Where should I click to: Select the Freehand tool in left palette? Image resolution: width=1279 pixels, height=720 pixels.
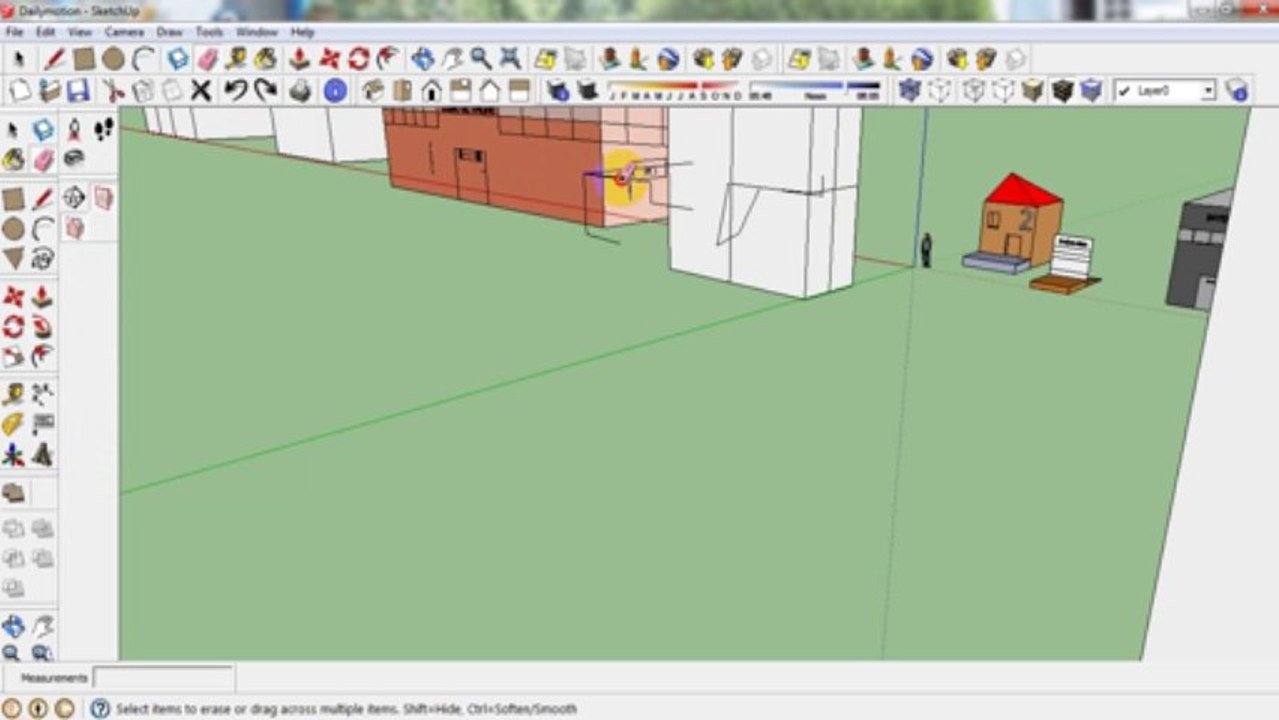tap(43, 258)
